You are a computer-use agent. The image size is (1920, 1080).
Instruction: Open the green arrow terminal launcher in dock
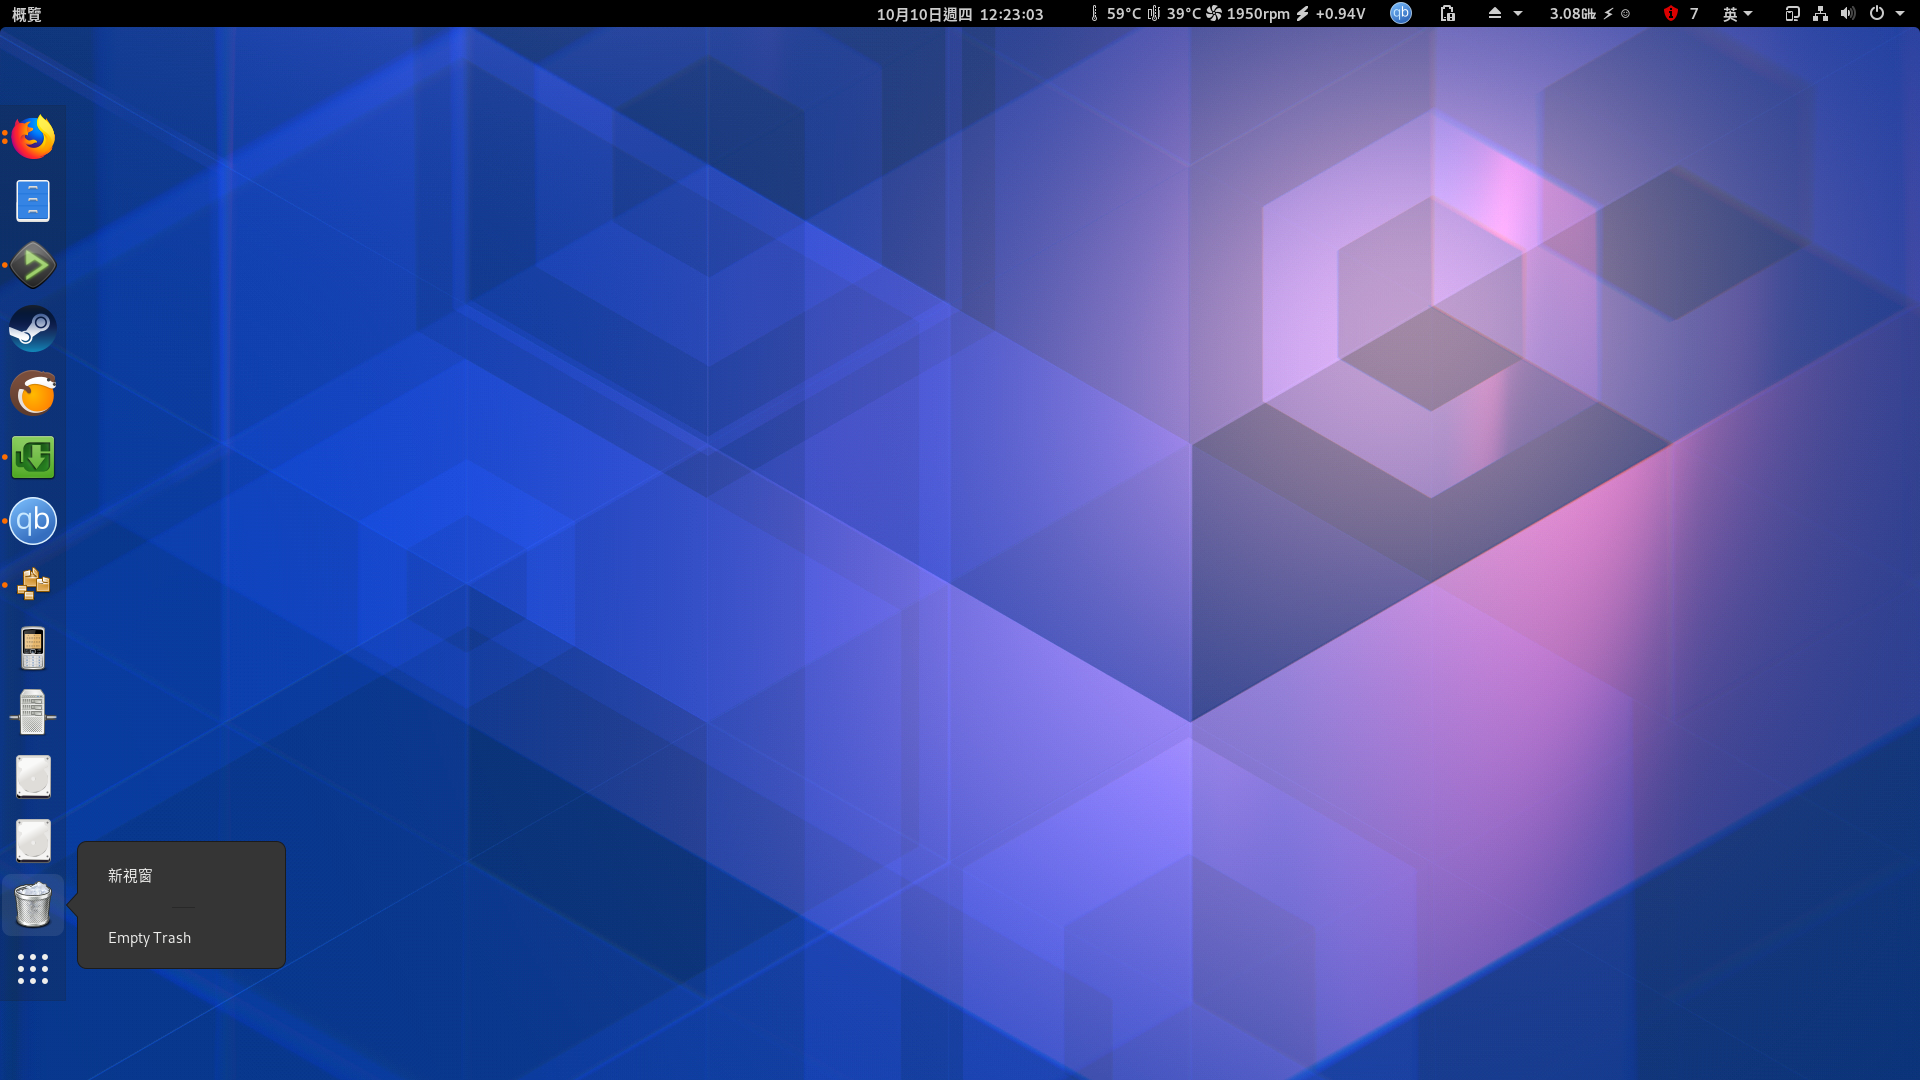point(33,265)
